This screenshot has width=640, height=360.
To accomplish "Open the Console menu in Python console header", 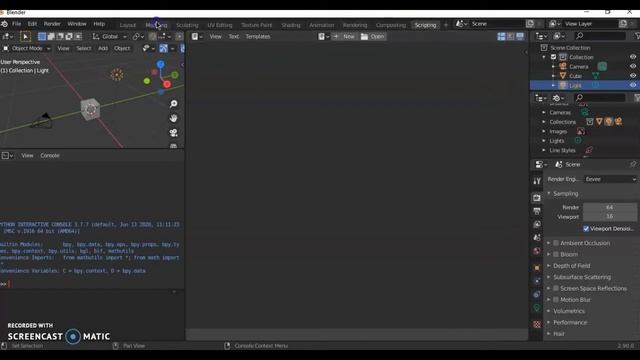I will click(x=50, y=156).
